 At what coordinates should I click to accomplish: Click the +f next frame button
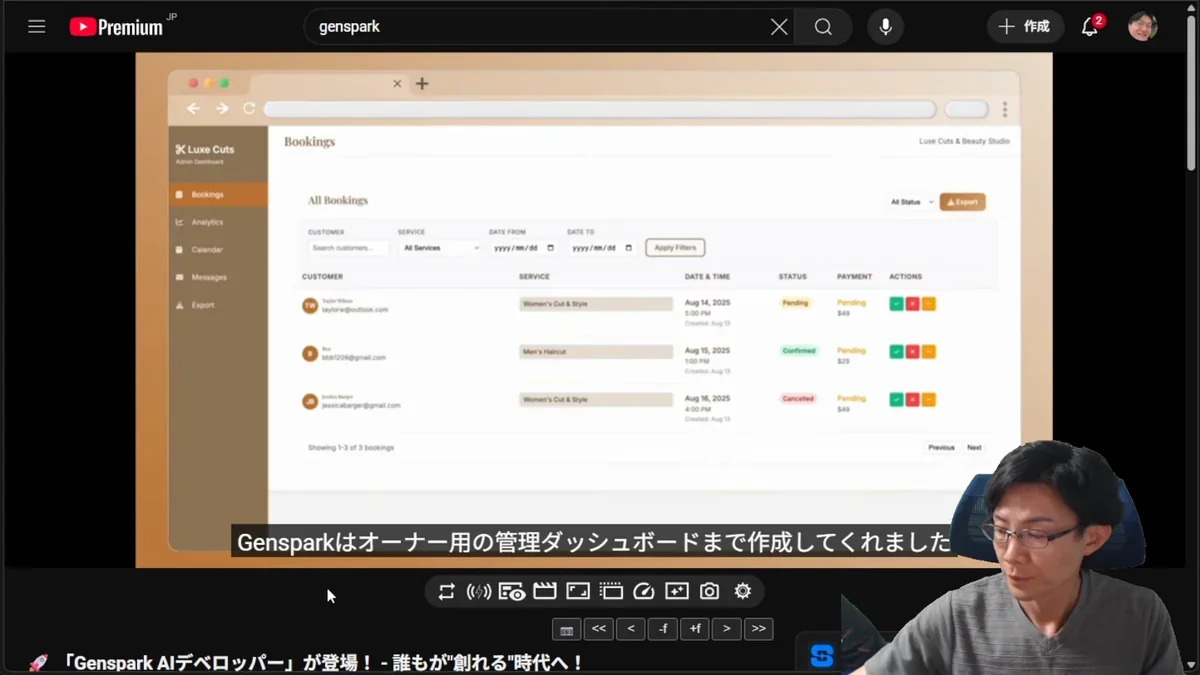click(x=694, y=629)
